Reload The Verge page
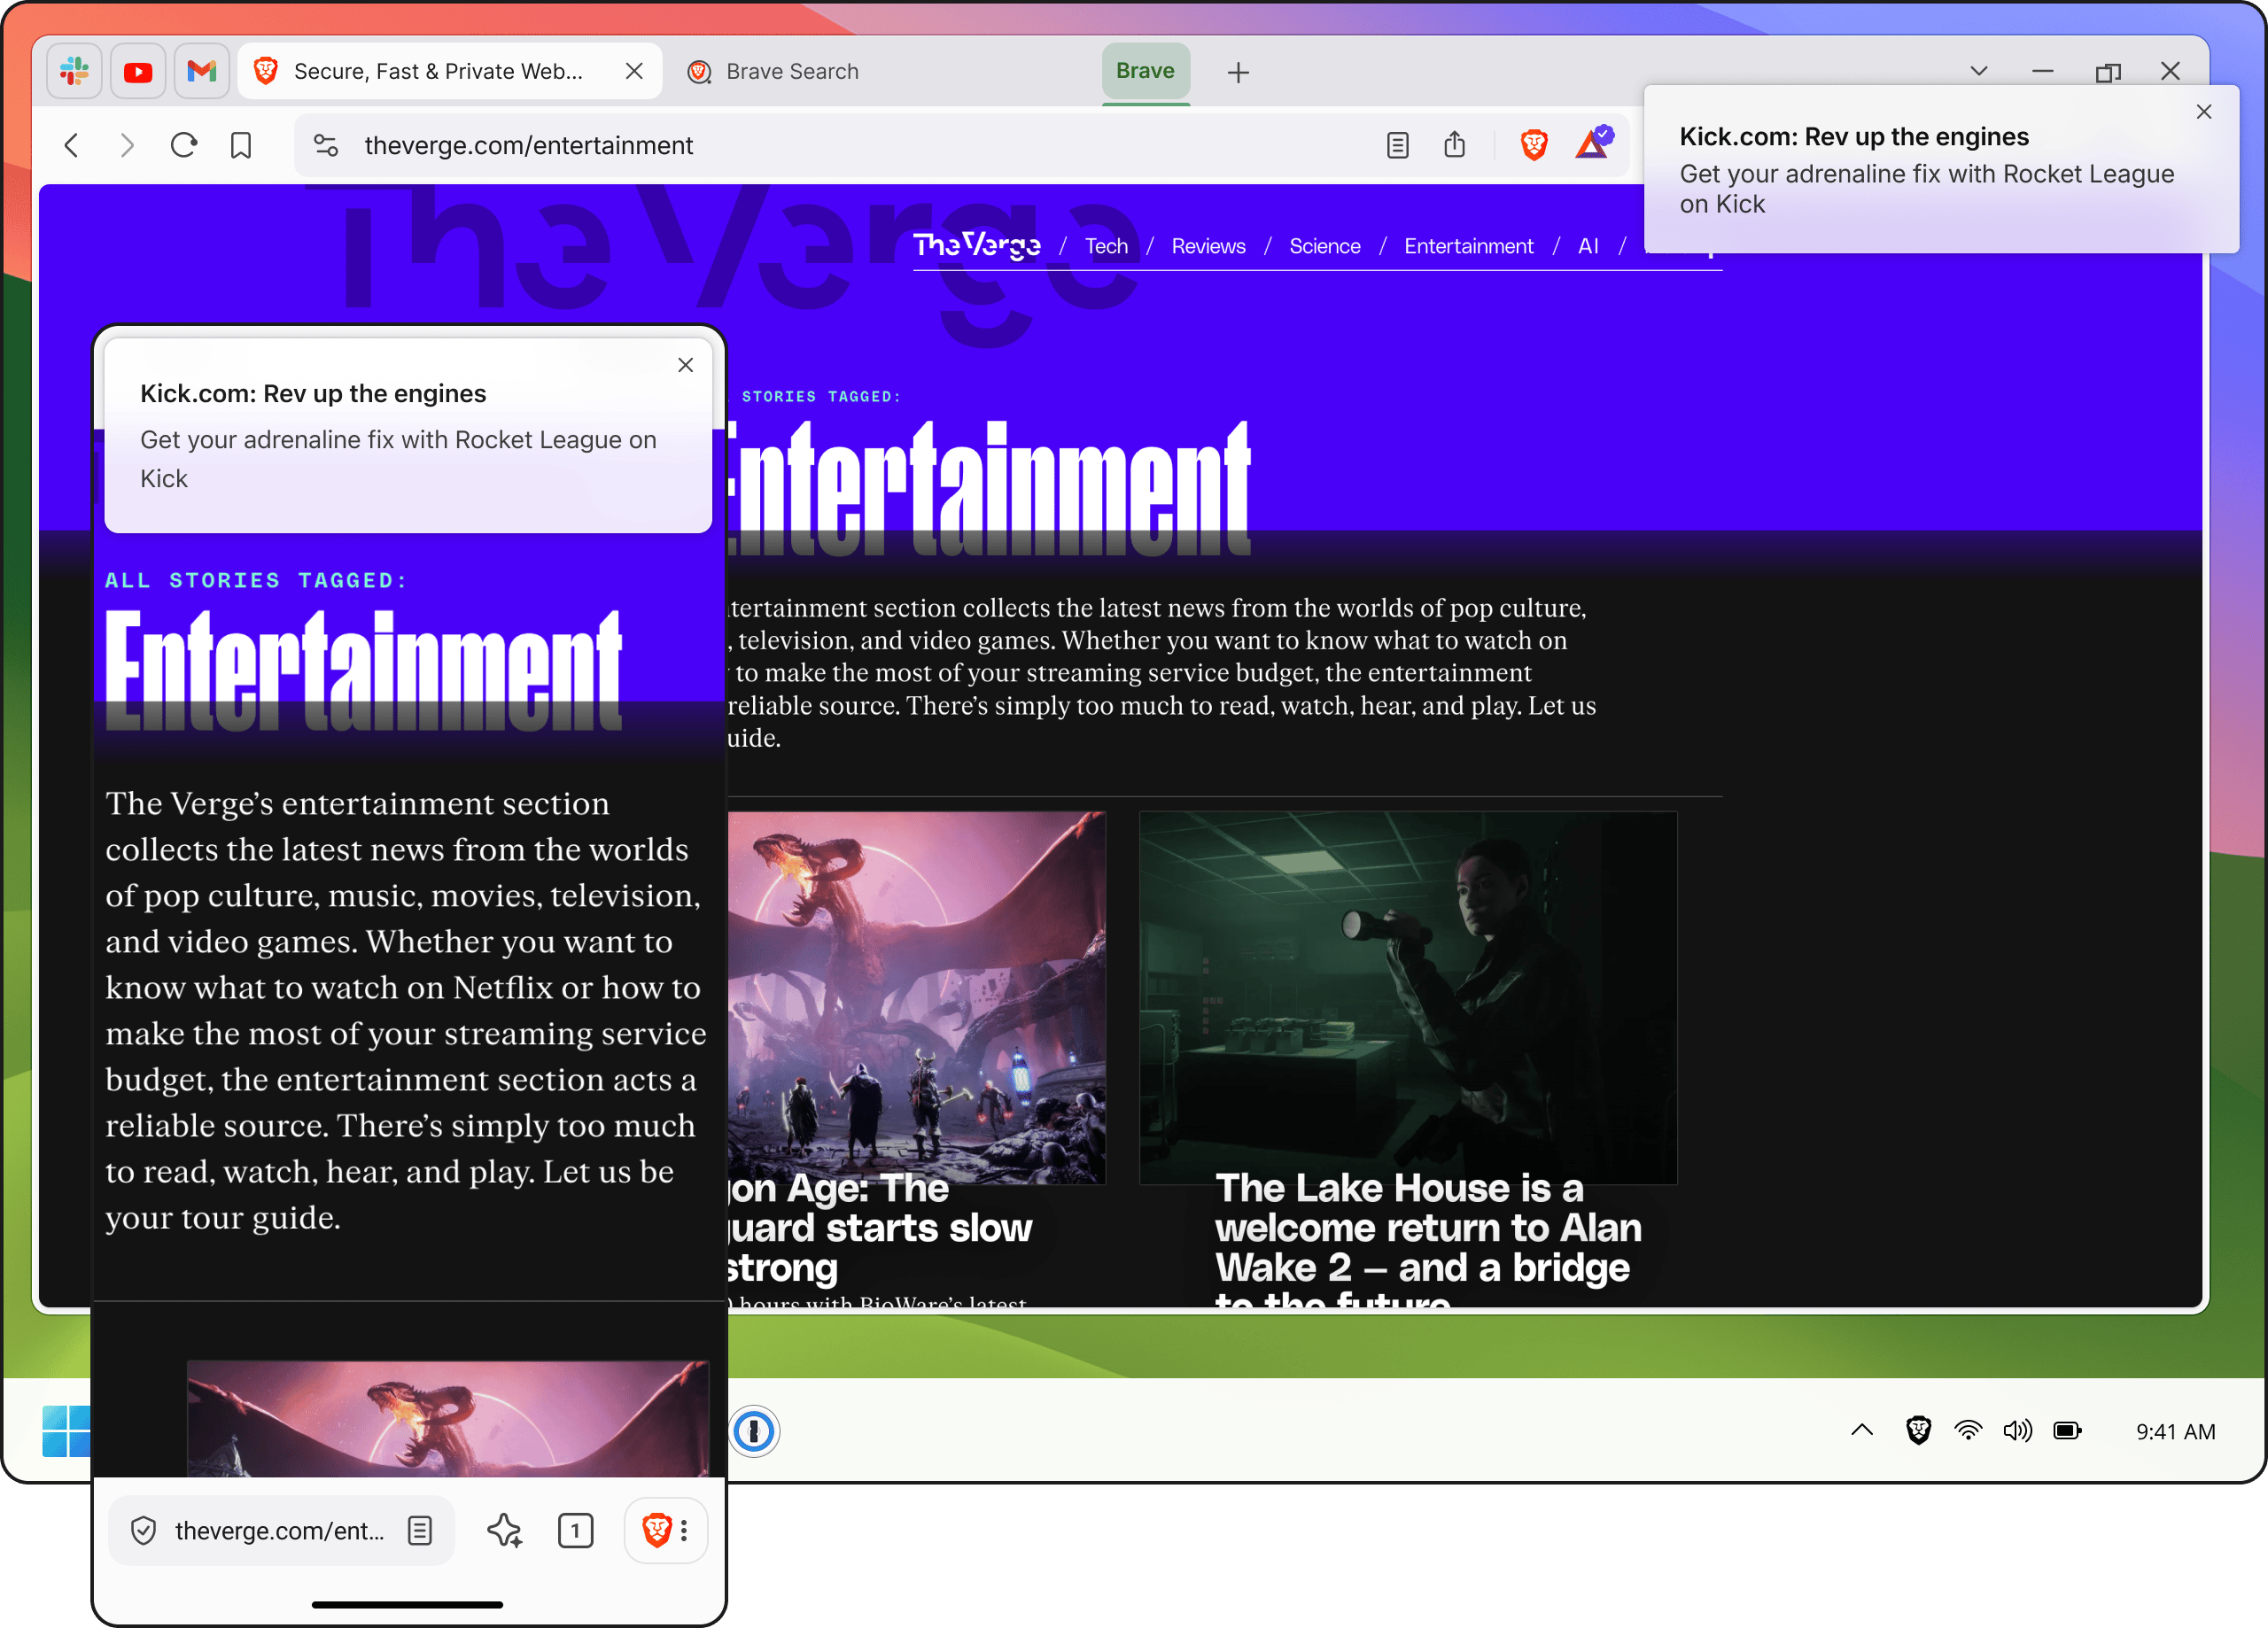The width and height of the screenshot is (2268, 1628). pyautogui.click(x=183, y=145)
